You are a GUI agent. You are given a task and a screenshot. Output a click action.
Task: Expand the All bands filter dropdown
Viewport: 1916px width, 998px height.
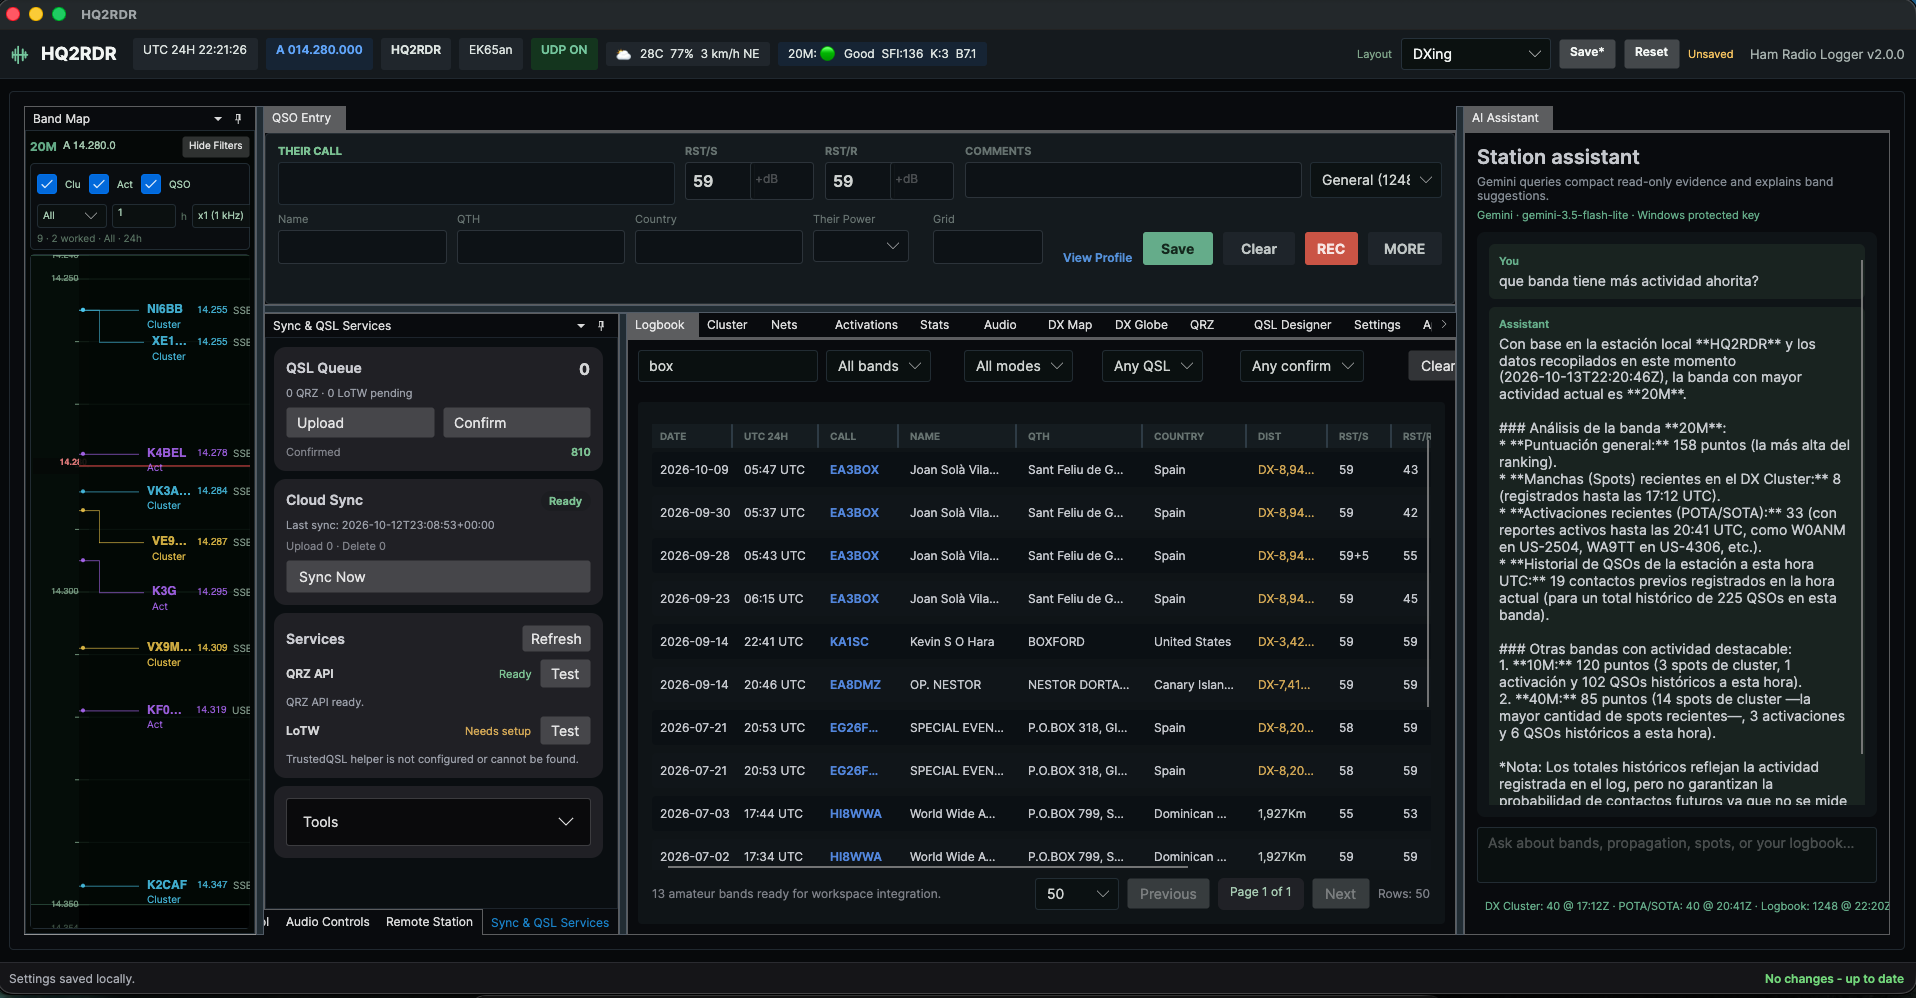[879, 366]
